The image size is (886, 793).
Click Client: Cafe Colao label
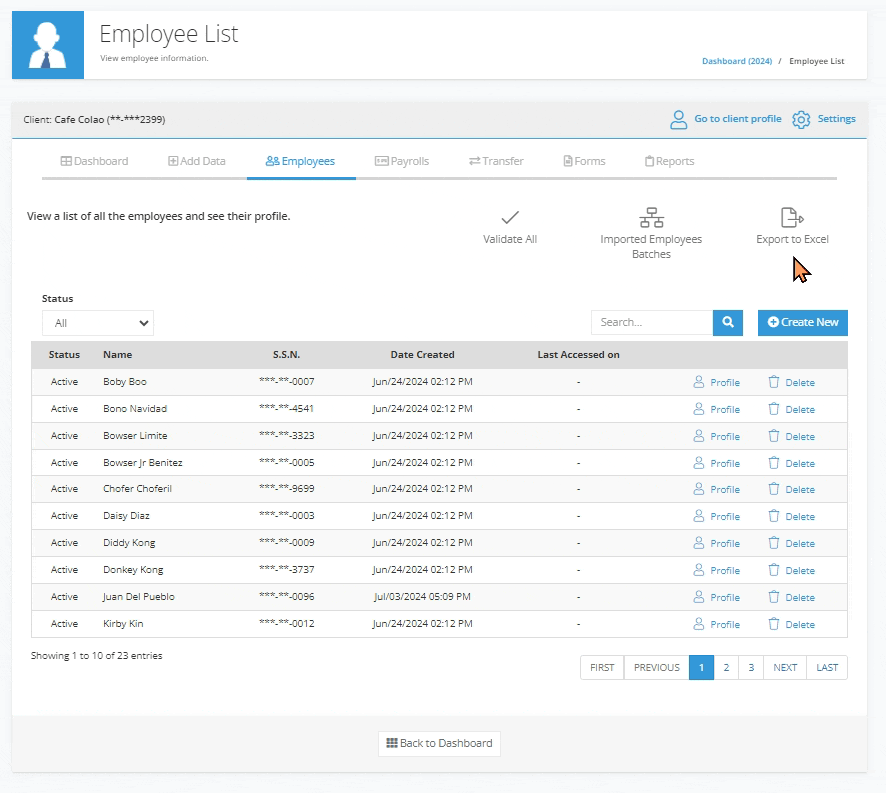(94, 120)
